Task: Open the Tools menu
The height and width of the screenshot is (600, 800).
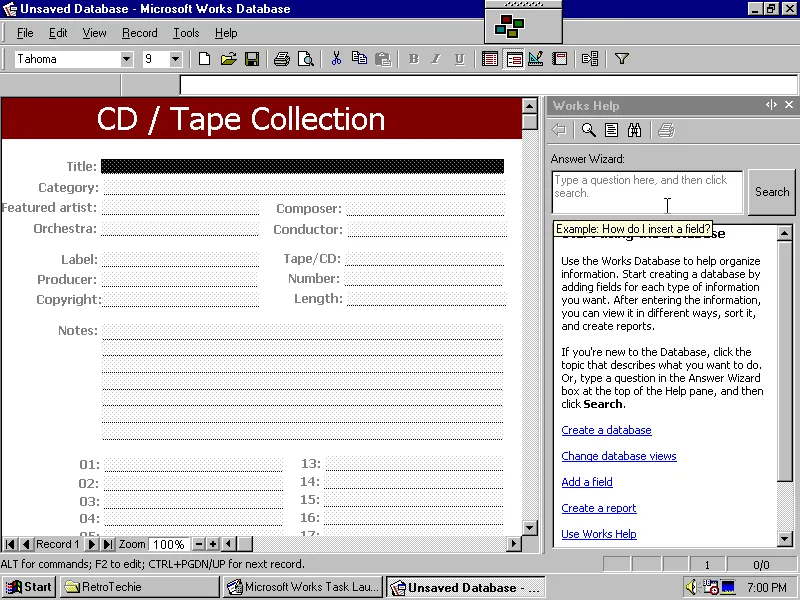Action: [185, 32]
